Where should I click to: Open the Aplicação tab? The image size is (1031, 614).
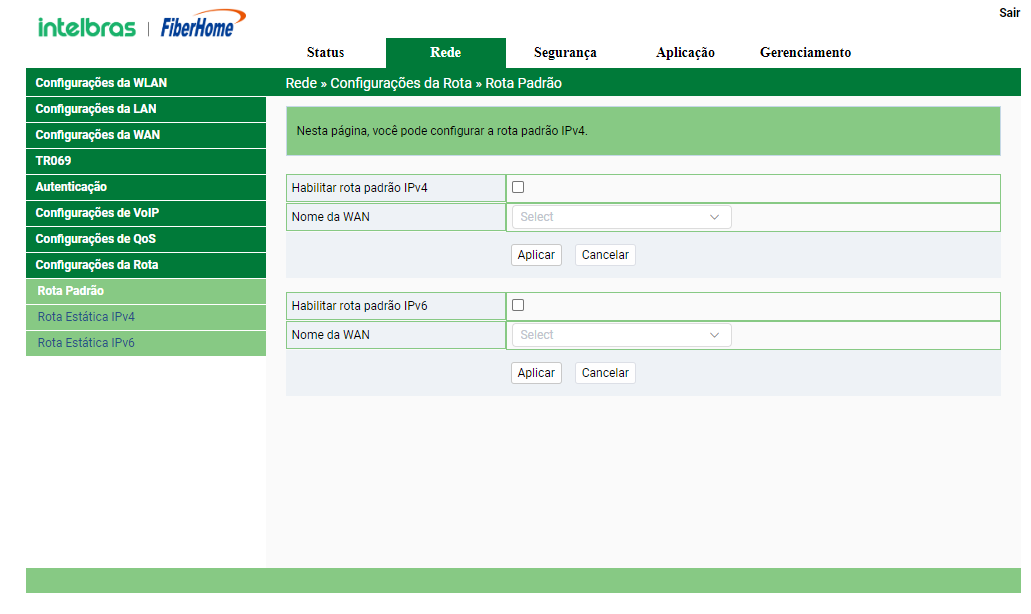pyautogui.click(x=685, y=53)
